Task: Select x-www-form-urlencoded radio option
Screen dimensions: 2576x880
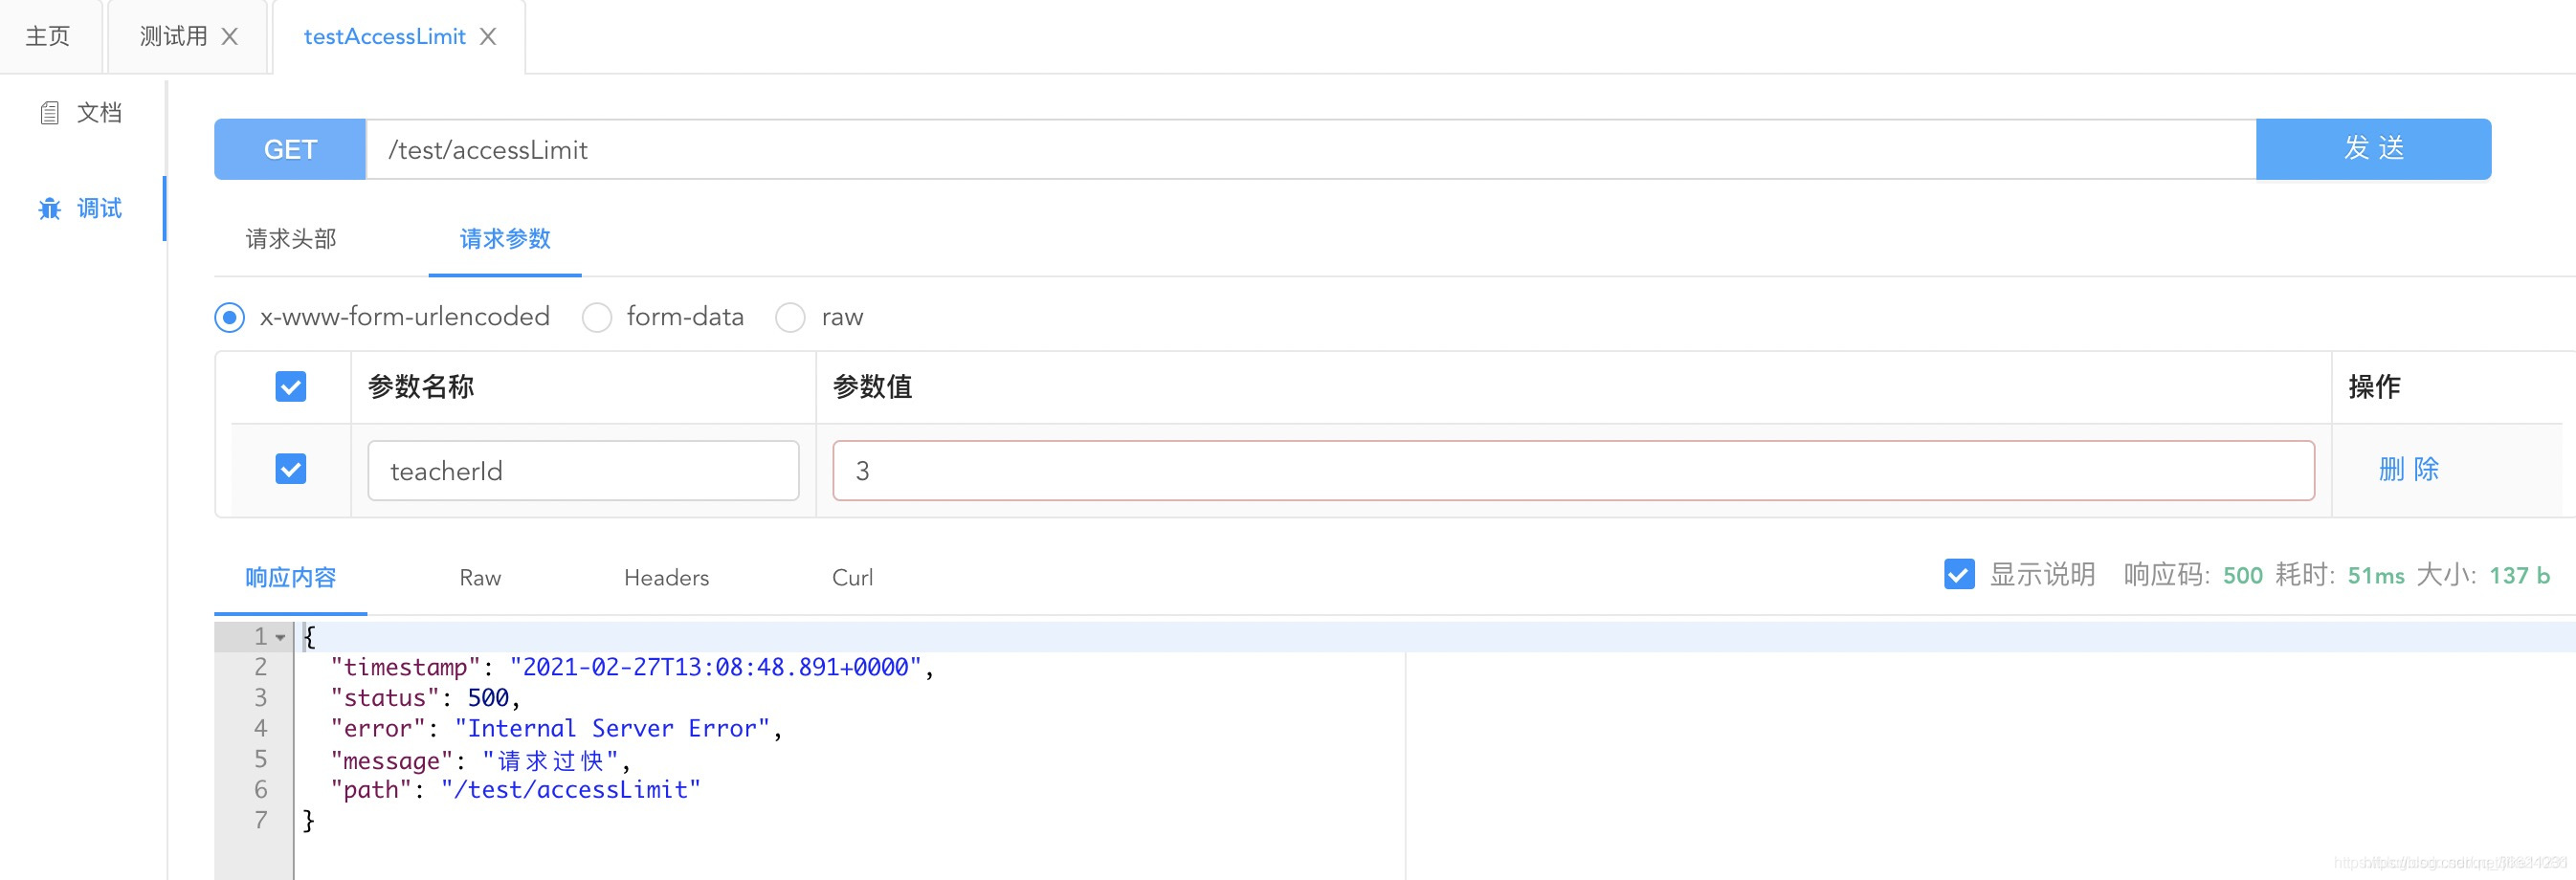Action: click(x=230, y=317)
